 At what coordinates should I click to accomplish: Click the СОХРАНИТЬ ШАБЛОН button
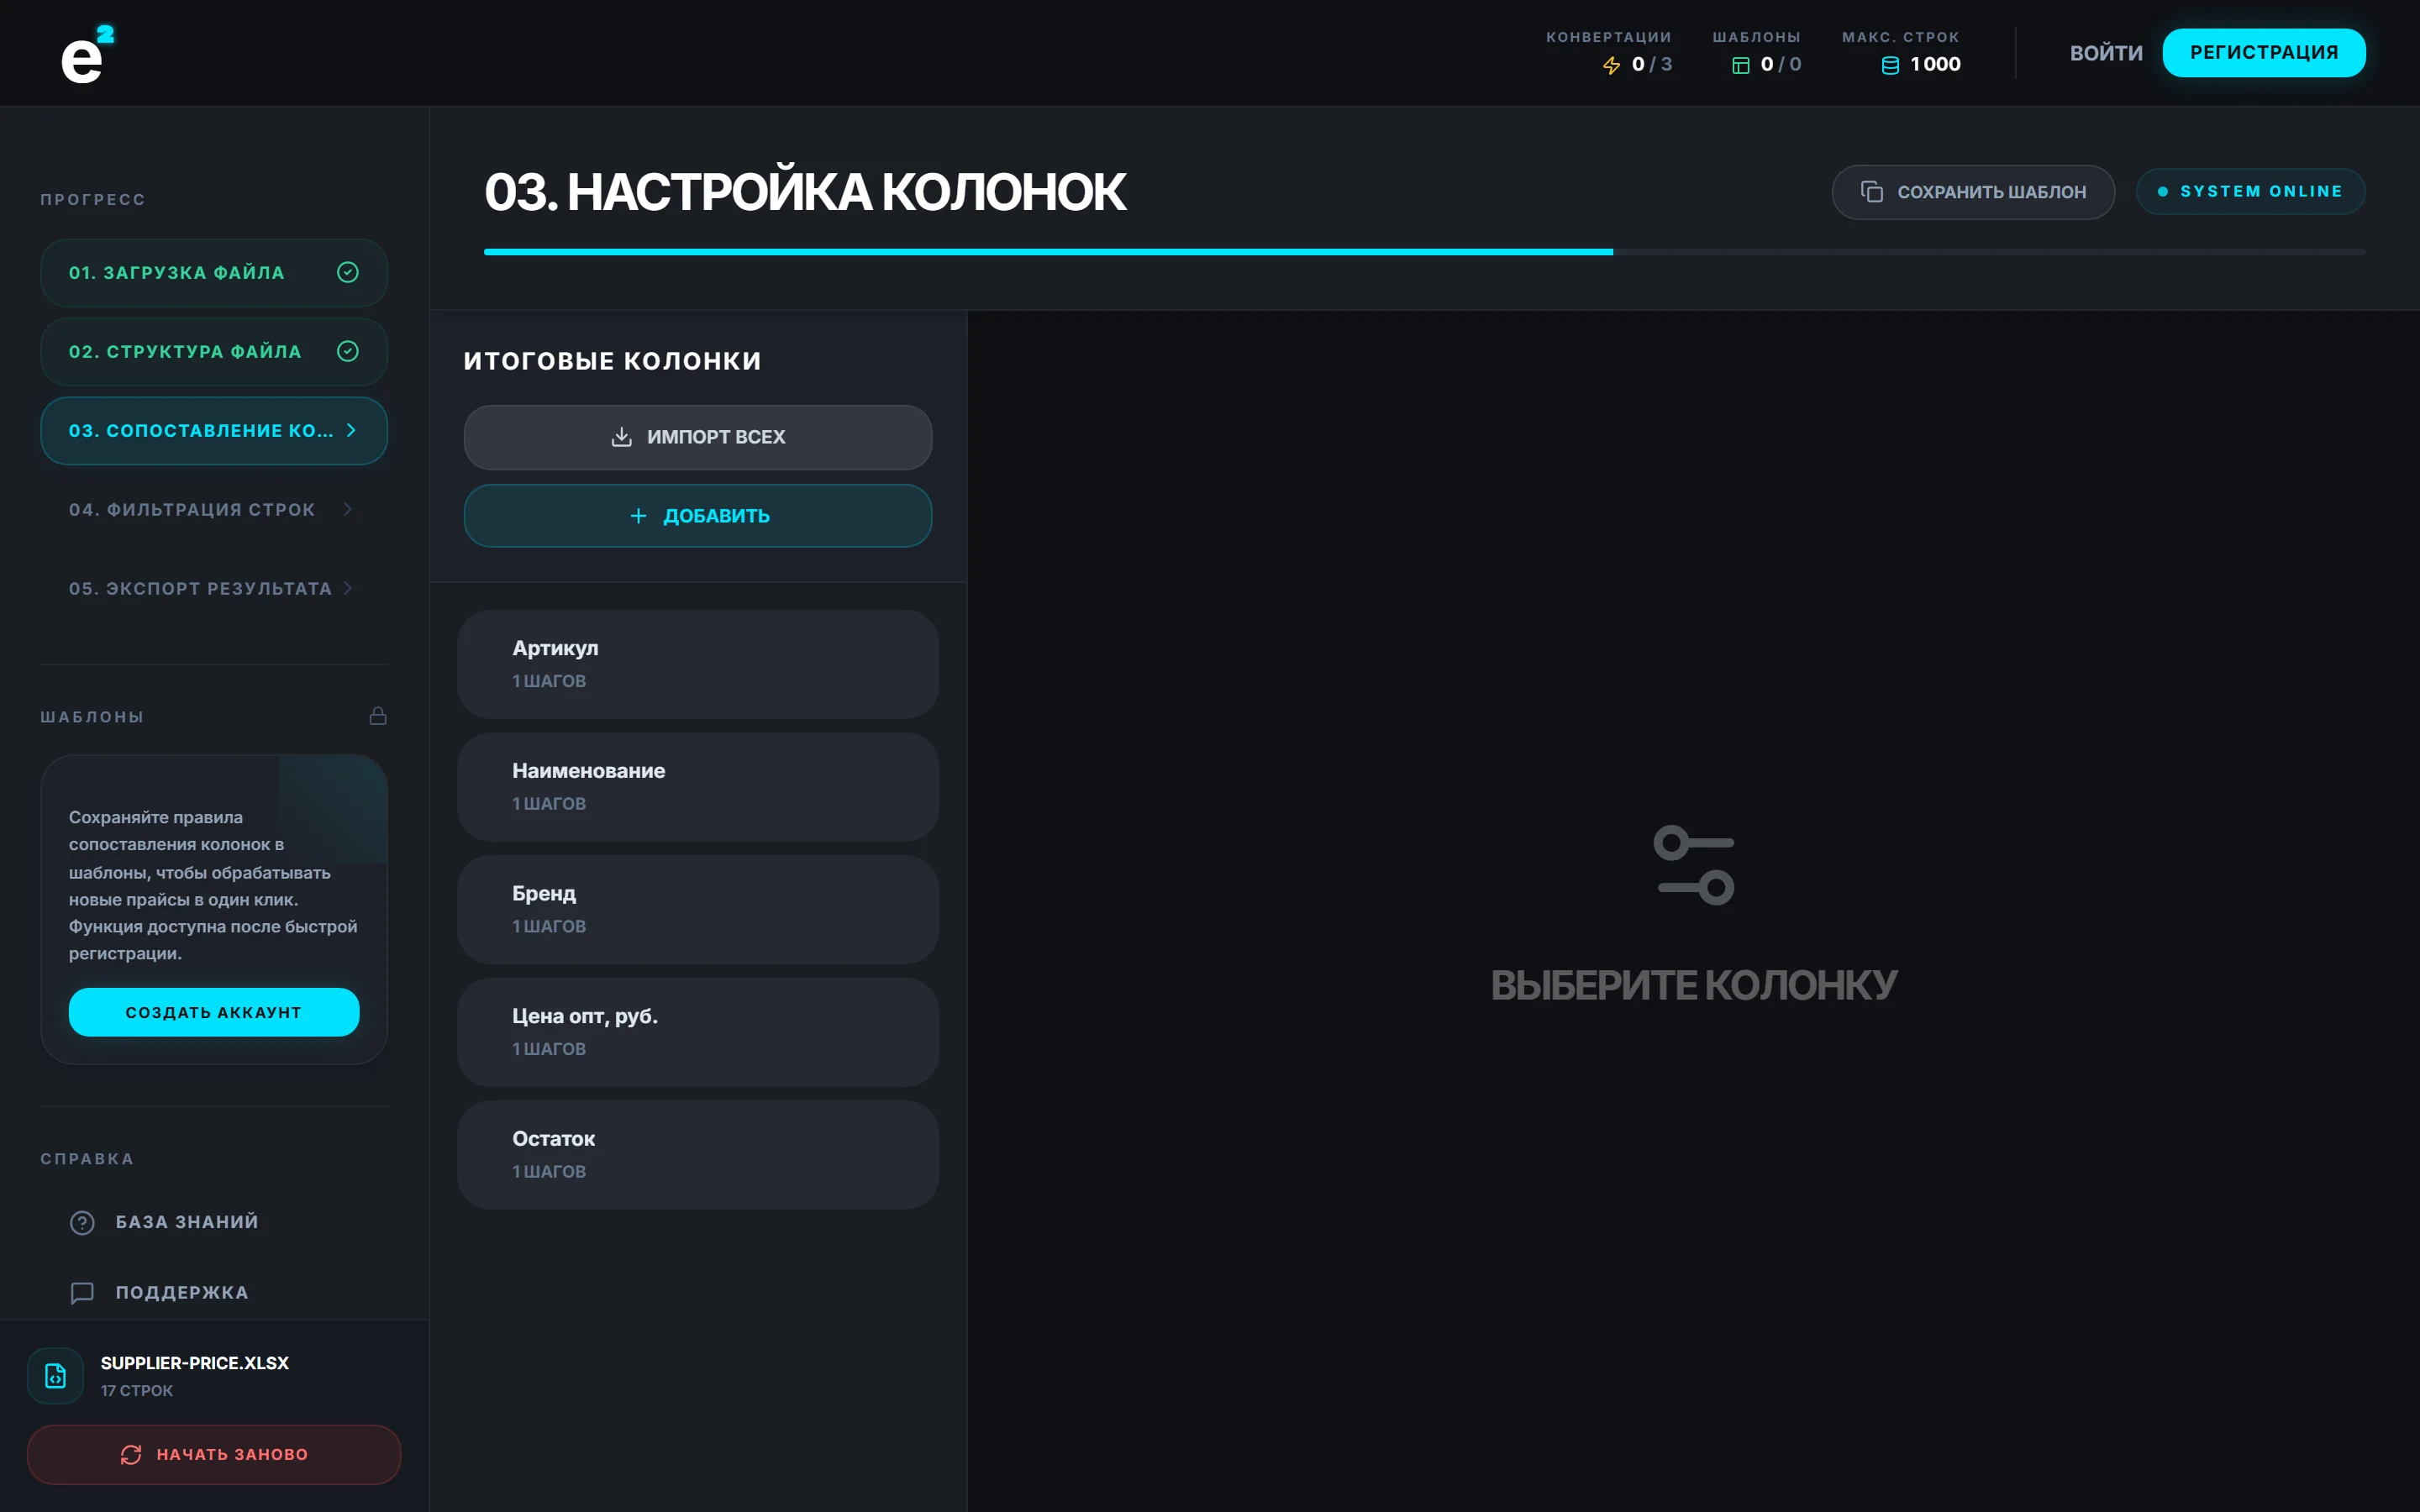1973,192
